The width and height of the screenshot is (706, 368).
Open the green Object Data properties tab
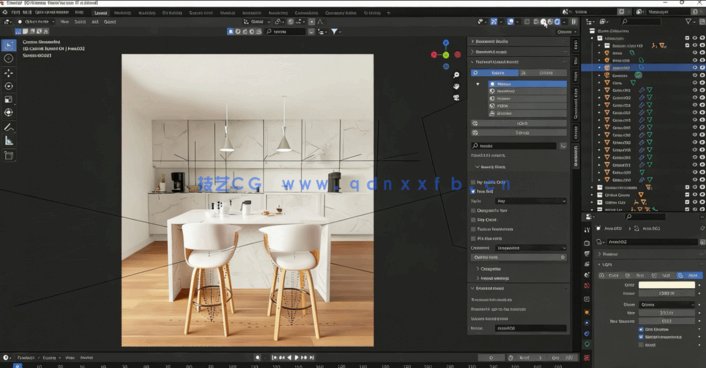click(x=587, y=344)
